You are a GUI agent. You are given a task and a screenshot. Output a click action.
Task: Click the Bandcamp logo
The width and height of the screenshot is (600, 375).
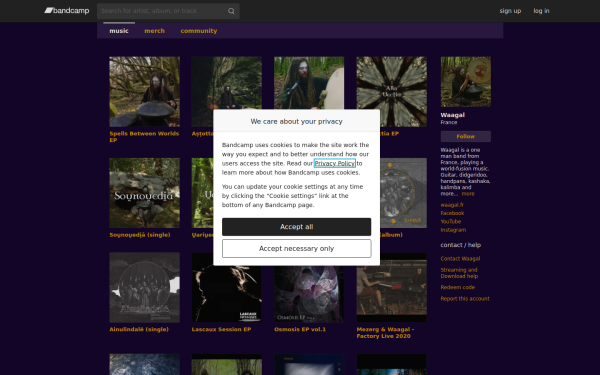(x=67, y=11)
